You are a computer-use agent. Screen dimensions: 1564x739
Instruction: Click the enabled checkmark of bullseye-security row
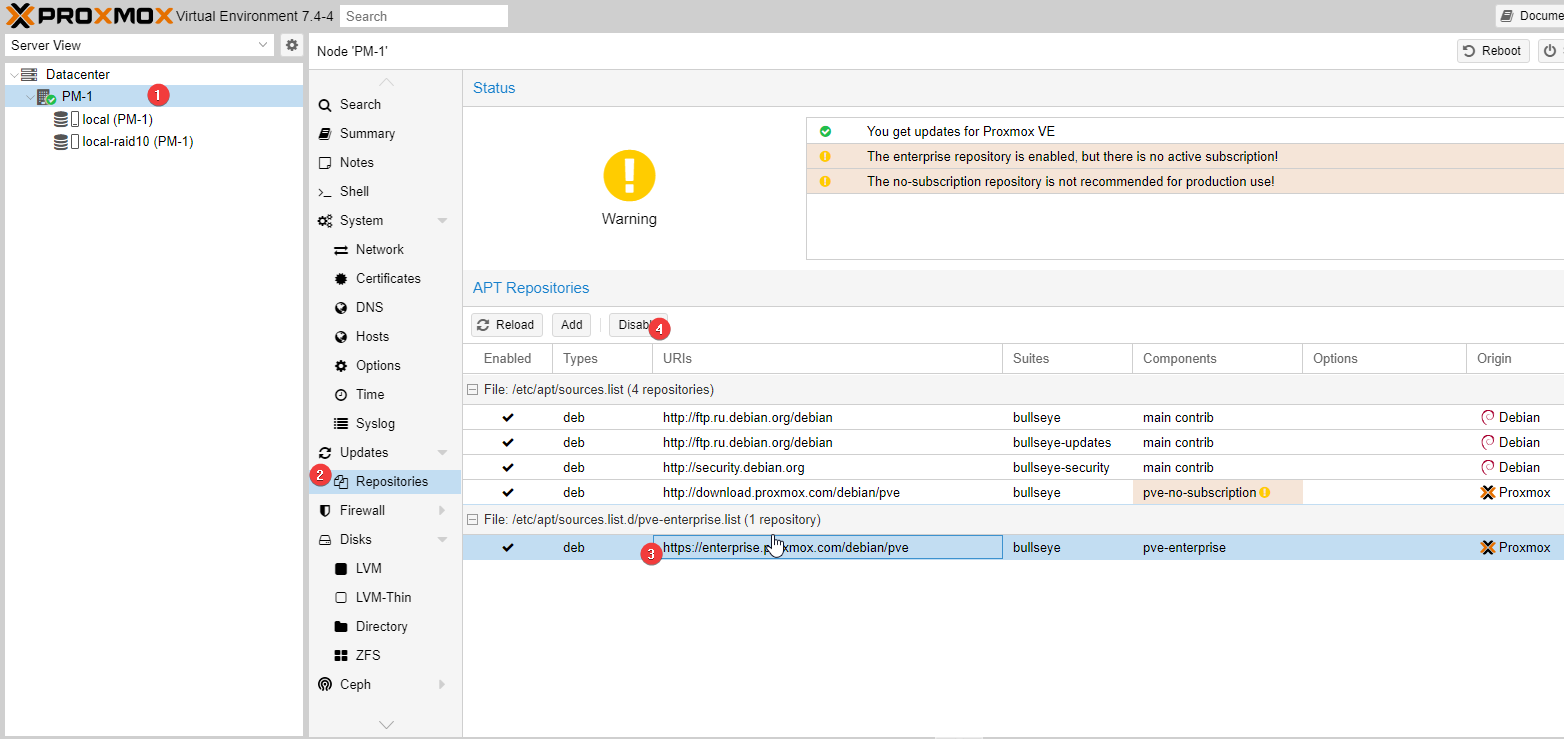click(x=507, y=467)
